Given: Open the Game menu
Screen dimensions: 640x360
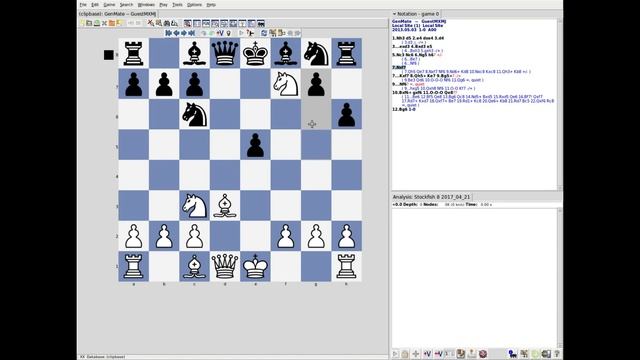Looking at the screenshot, I should click(x=109, y=5).
